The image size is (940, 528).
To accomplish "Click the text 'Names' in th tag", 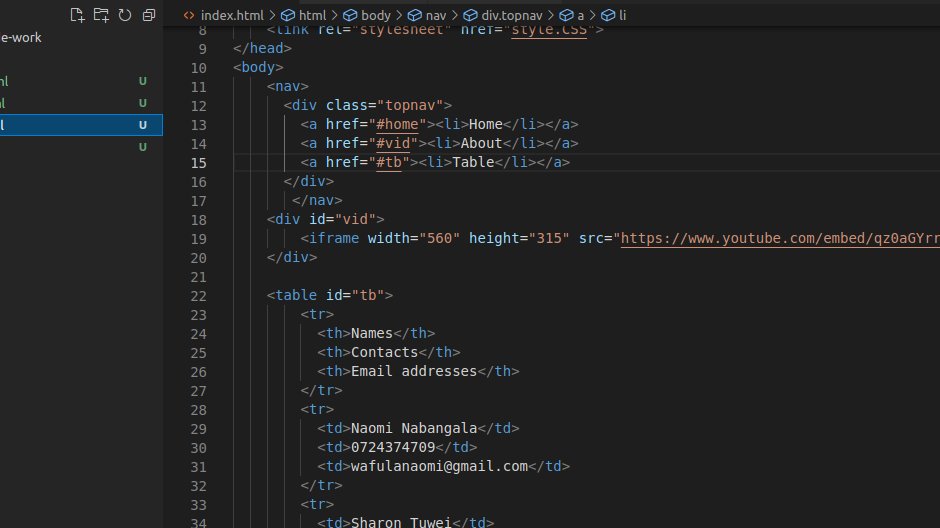I will pos(372,333).
